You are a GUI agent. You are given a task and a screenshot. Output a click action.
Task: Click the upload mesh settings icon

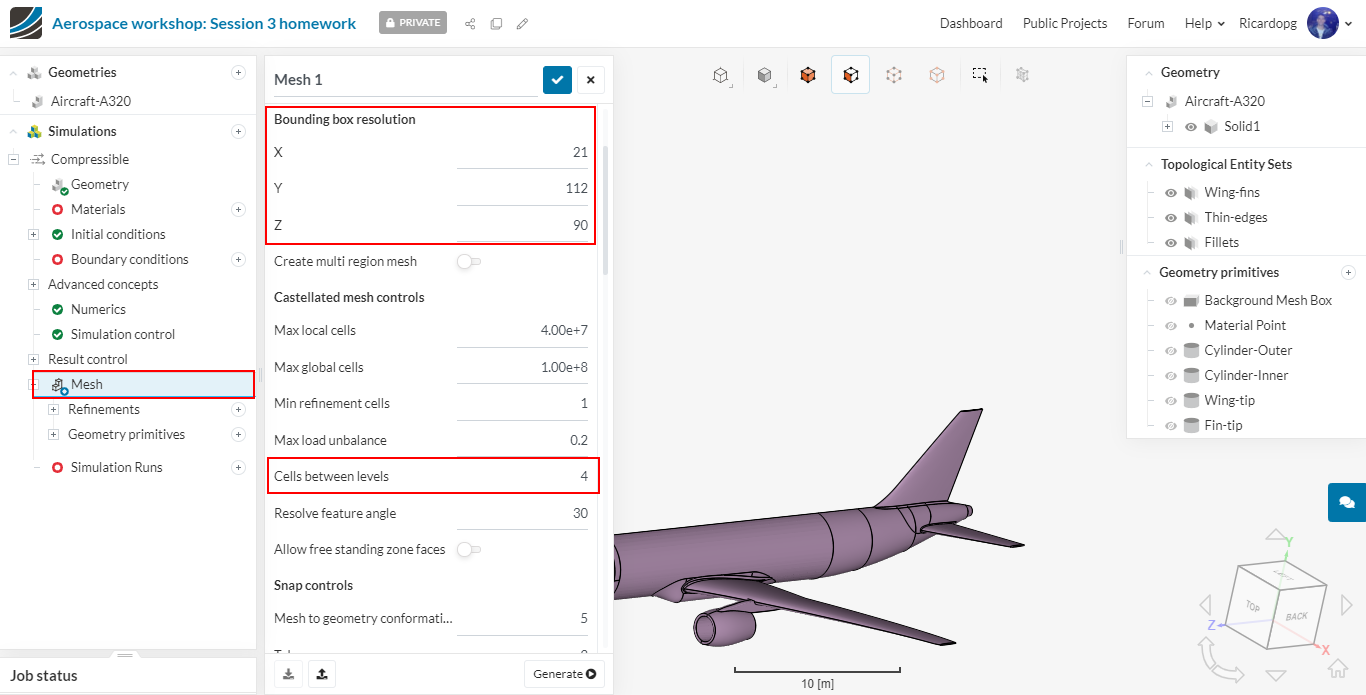pos(322,674)
